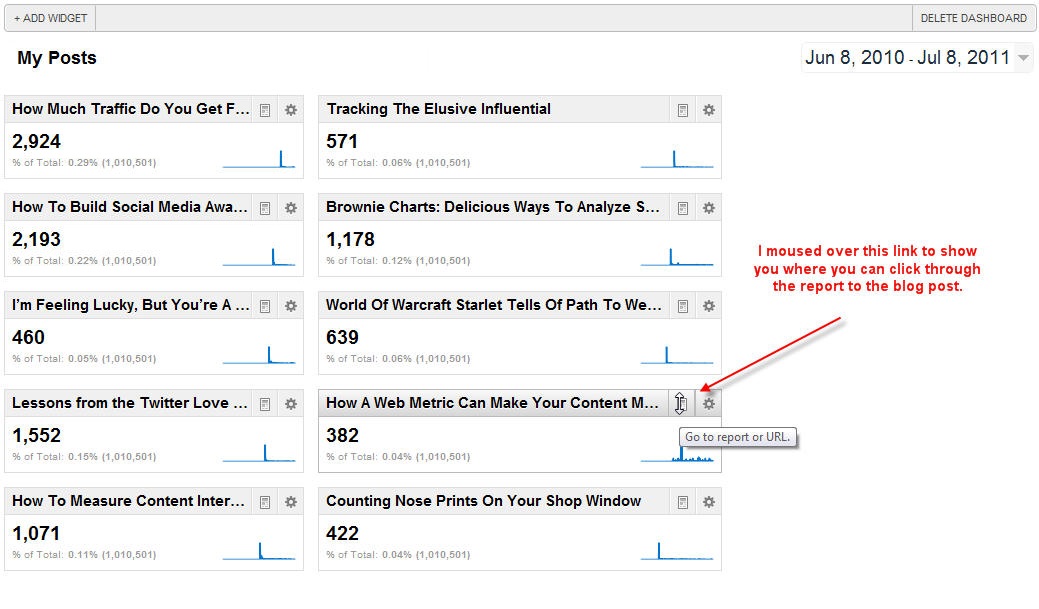
Task: Click report icon on Lessons from Twitter widget
Action: click(x=265, y=404)
